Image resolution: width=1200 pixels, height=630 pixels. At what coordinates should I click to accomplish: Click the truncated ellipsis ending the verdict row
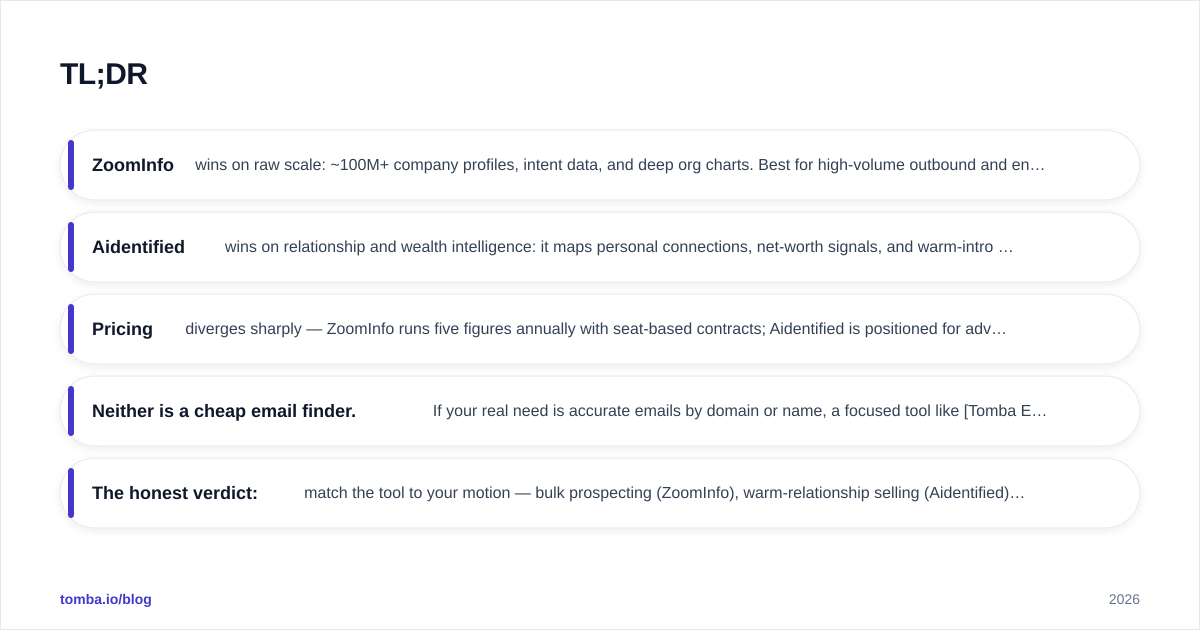click(x=1019, y=494)
